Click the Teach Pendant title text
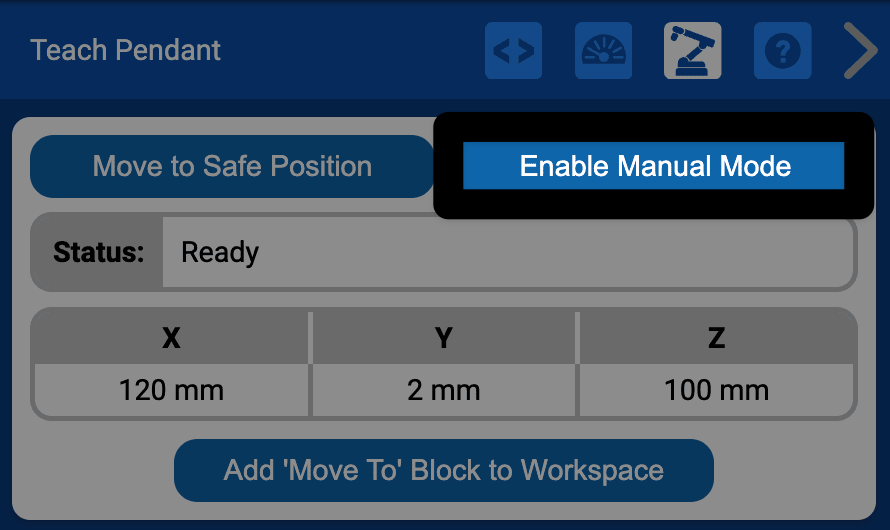Viewport: 890px width, 530px height. click(126, 50)
